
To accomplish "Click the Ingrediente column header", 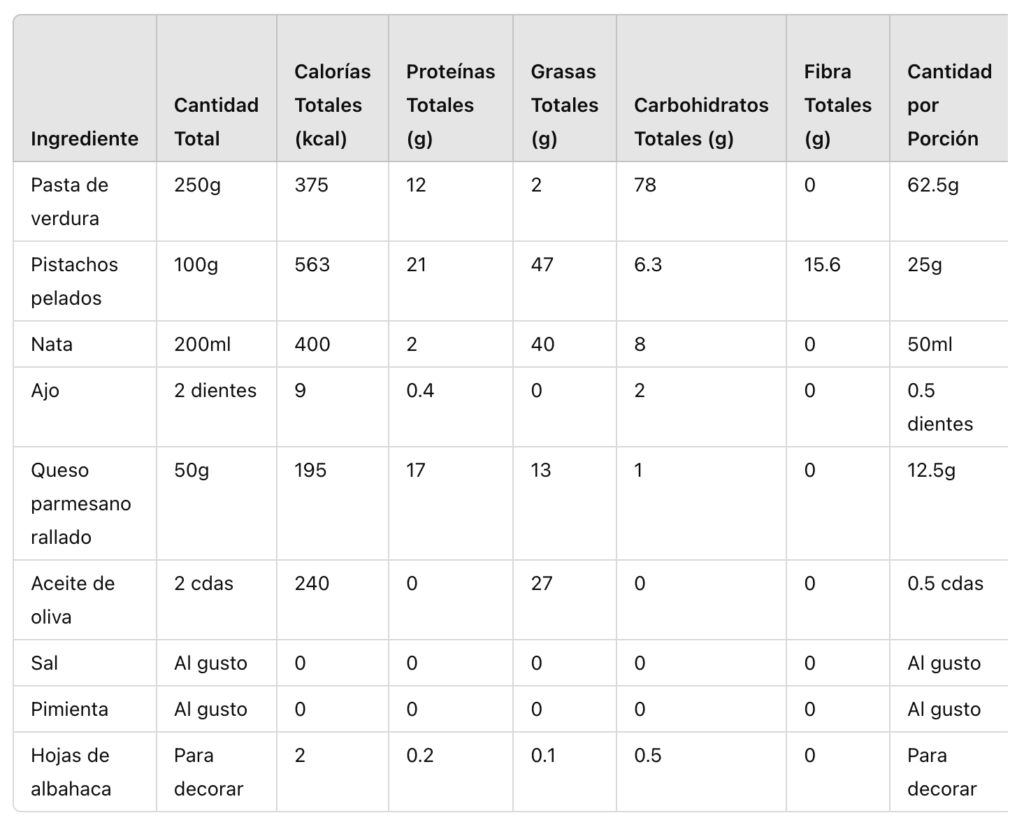I will (x=84, y=139).
